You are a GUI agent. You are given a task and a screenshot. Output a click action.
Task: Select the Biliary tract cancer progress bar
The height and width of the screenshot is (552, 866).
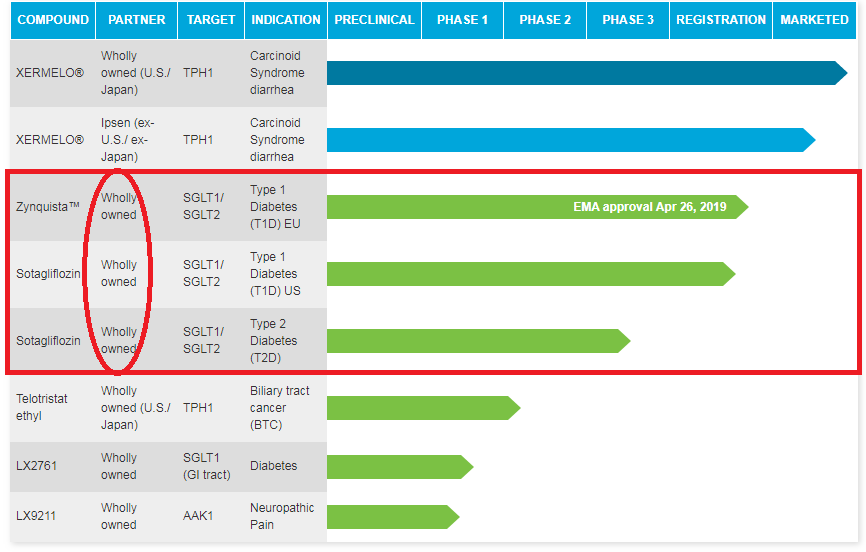[422, 407]
